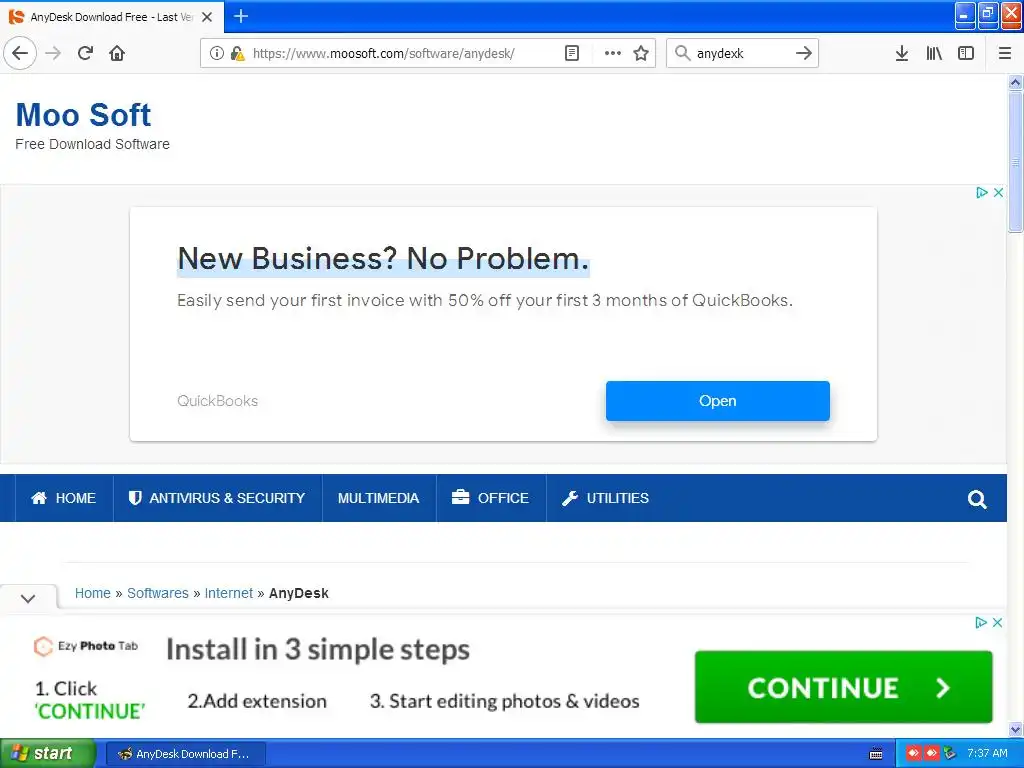Select the AnyDesk Download Free tab
Screen dimensions: 1024x768
(x=112, y=17)
